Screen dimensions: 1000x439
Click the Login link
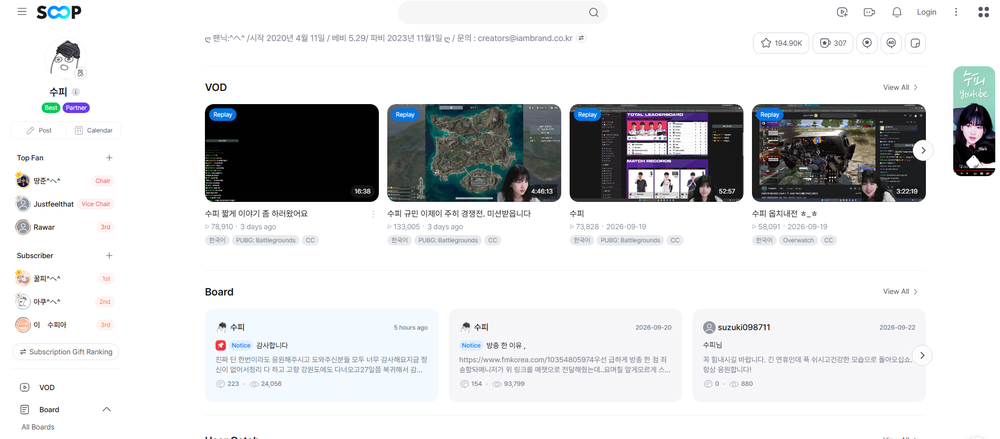click(x=927, y=12)
